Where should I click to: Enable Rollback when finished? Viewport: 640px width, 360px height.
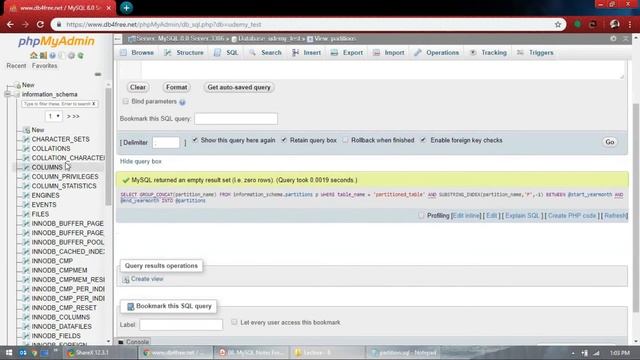point(345,140)
